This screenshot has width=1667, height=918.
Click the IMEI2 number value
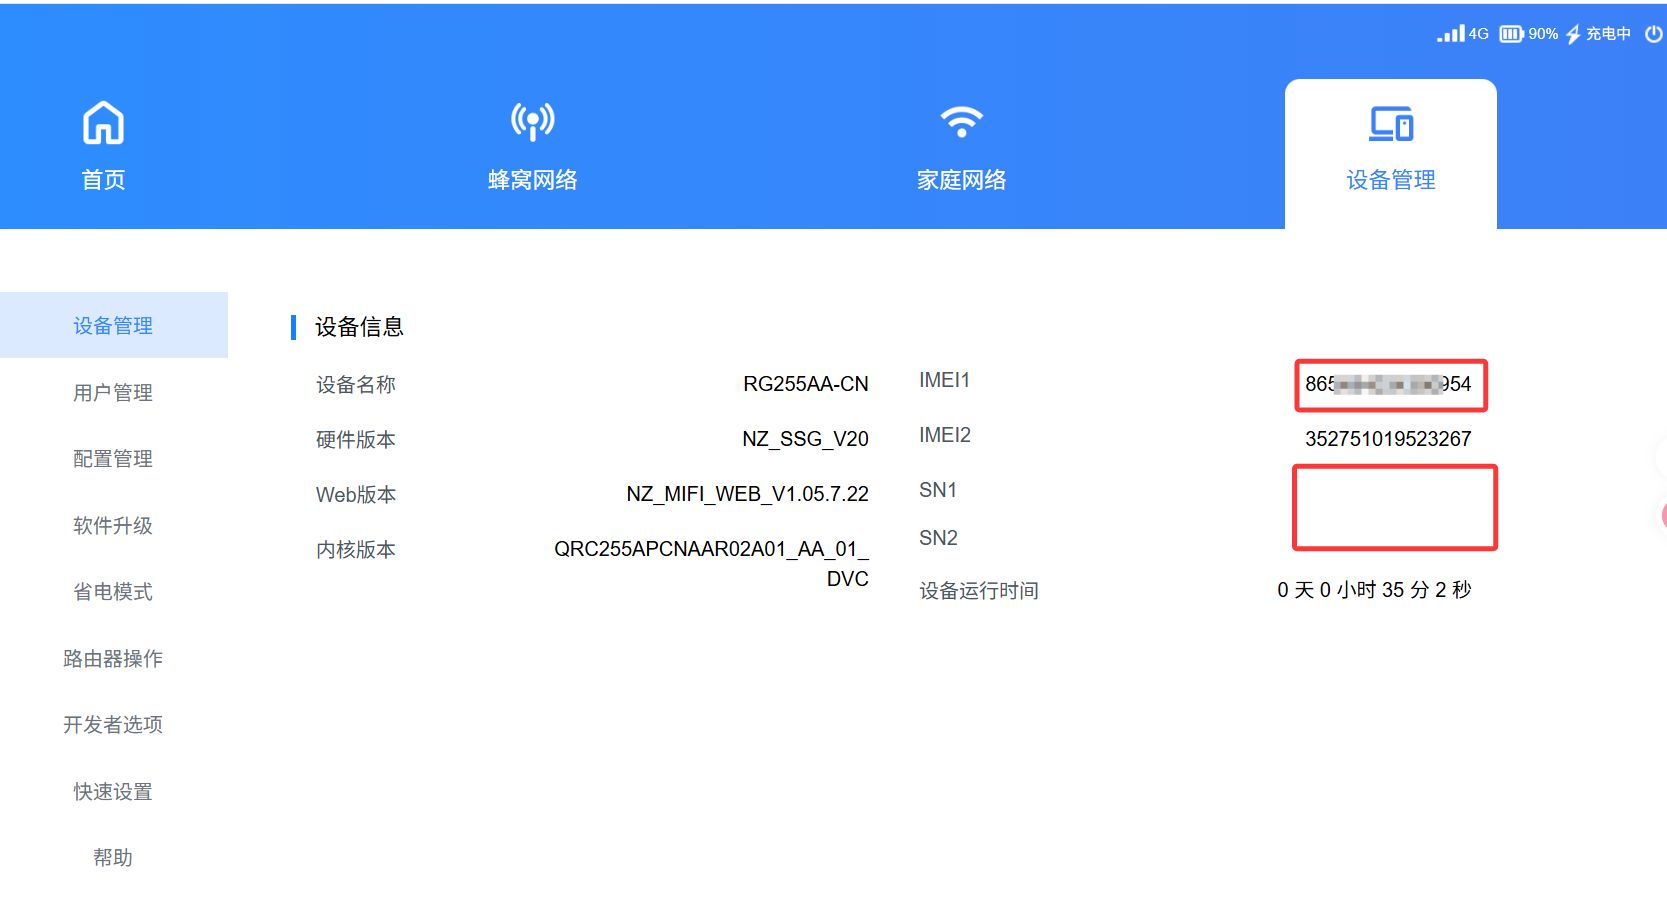pyautogui.click(x=1387, y=439)
